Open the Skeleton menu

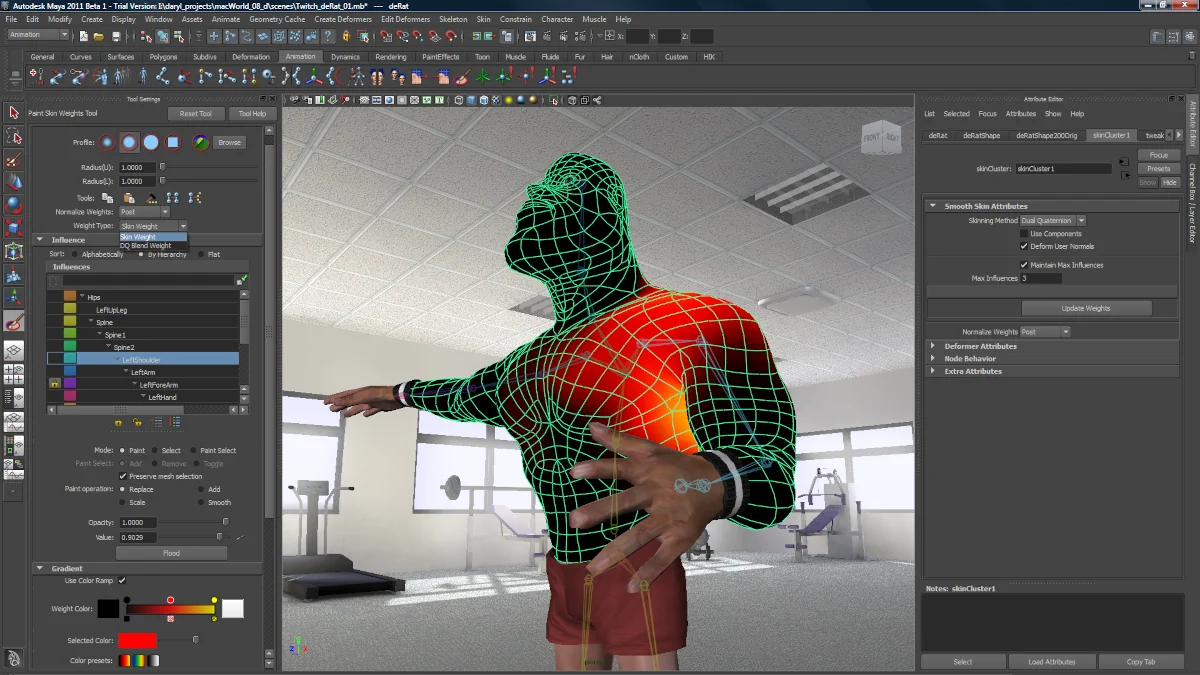click(x=453, y=19)
